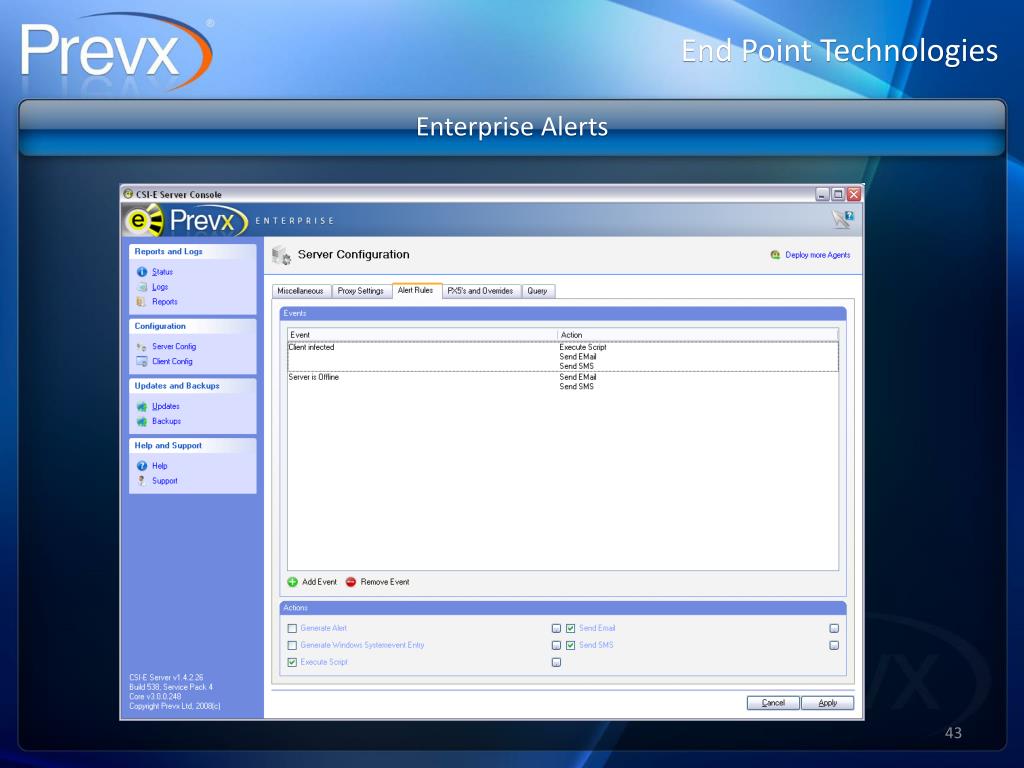This screenshot has height=768, width=1024.
Task: Maximize the CSI-E Server Console window
Action: [838, 194]
